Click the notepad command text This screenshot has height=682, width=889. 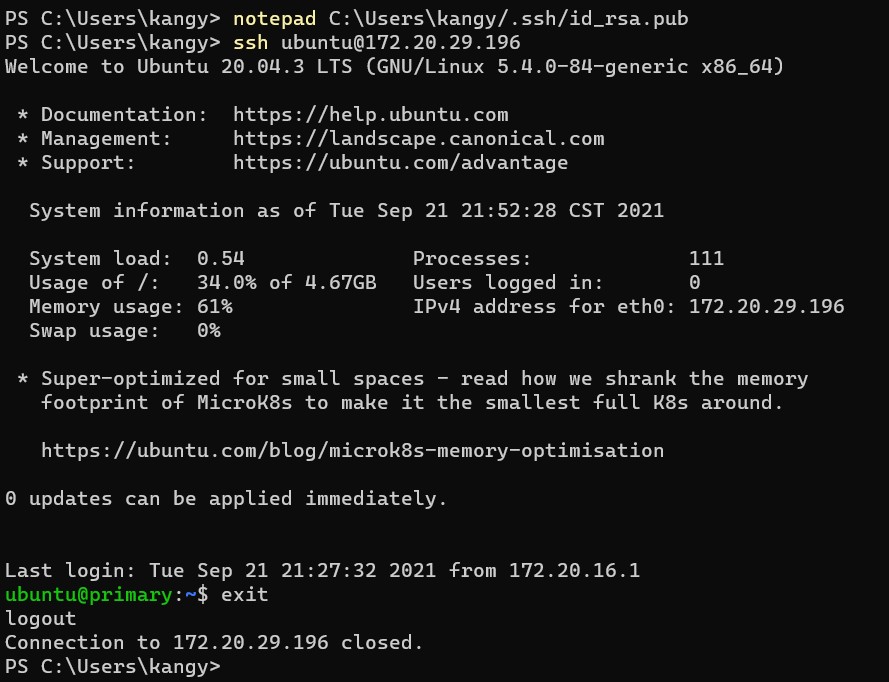point(274,19)
